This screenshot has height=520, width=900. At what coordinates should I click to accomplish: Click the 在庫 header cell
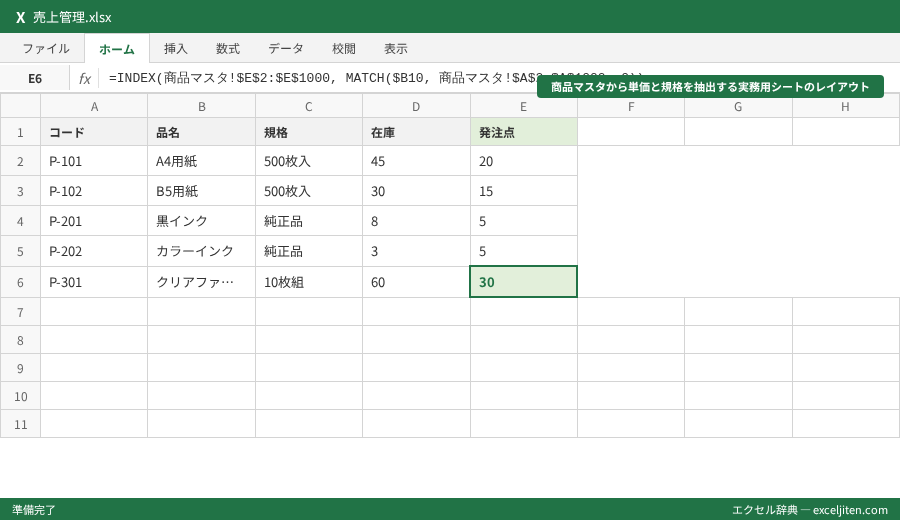click(x=416, y=133)
